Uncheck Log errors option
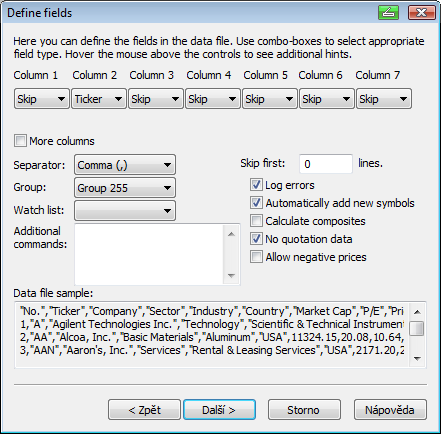441x434 pixels. 256,185
